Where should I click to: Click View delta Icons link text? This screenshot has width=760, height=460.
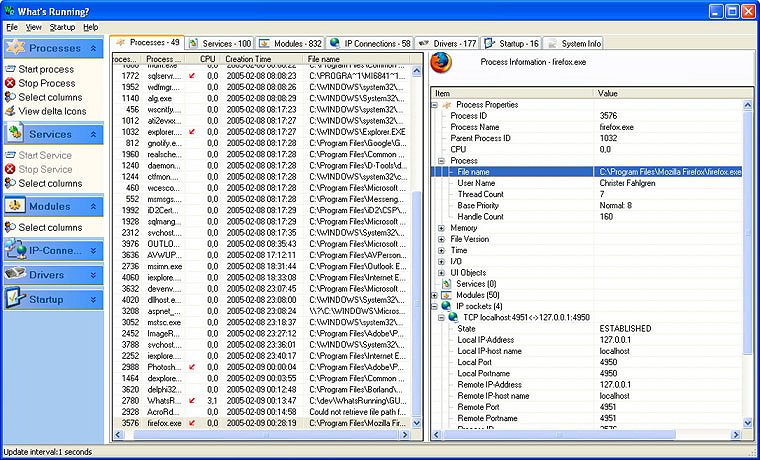pos(52,111)
